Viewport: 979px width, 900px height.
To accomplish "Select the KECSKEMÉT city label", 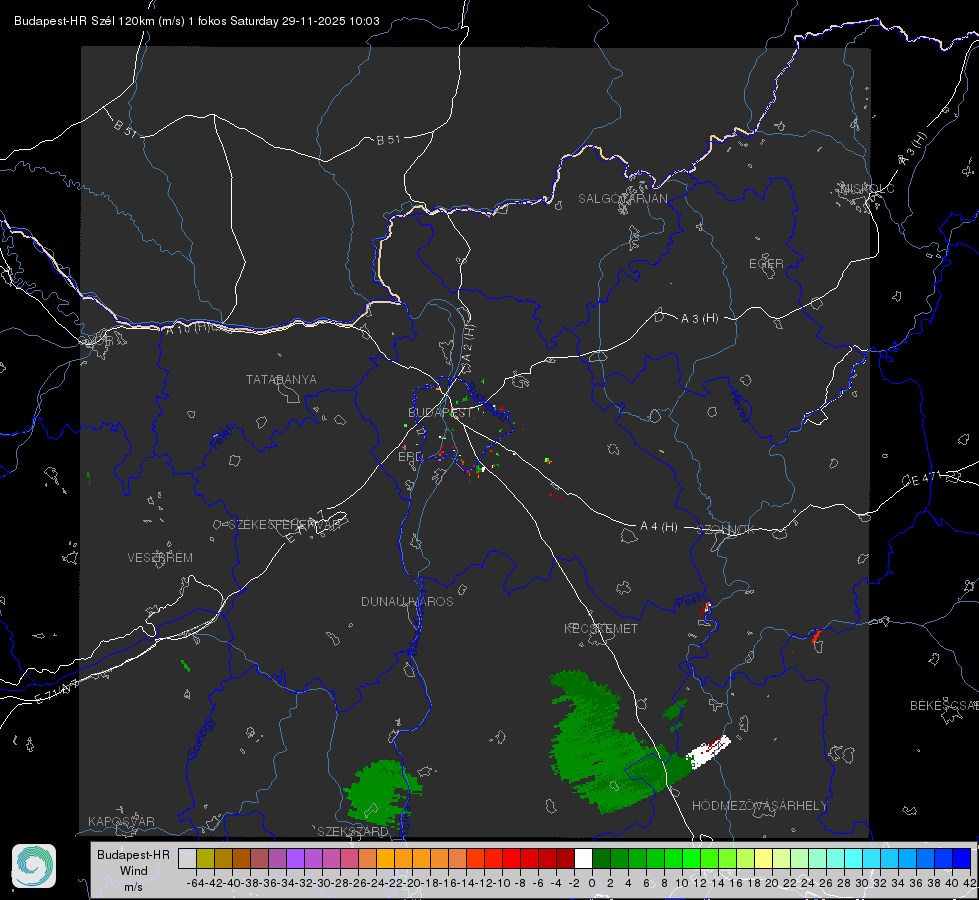I will pyautogui.click(x=601, y=628).
